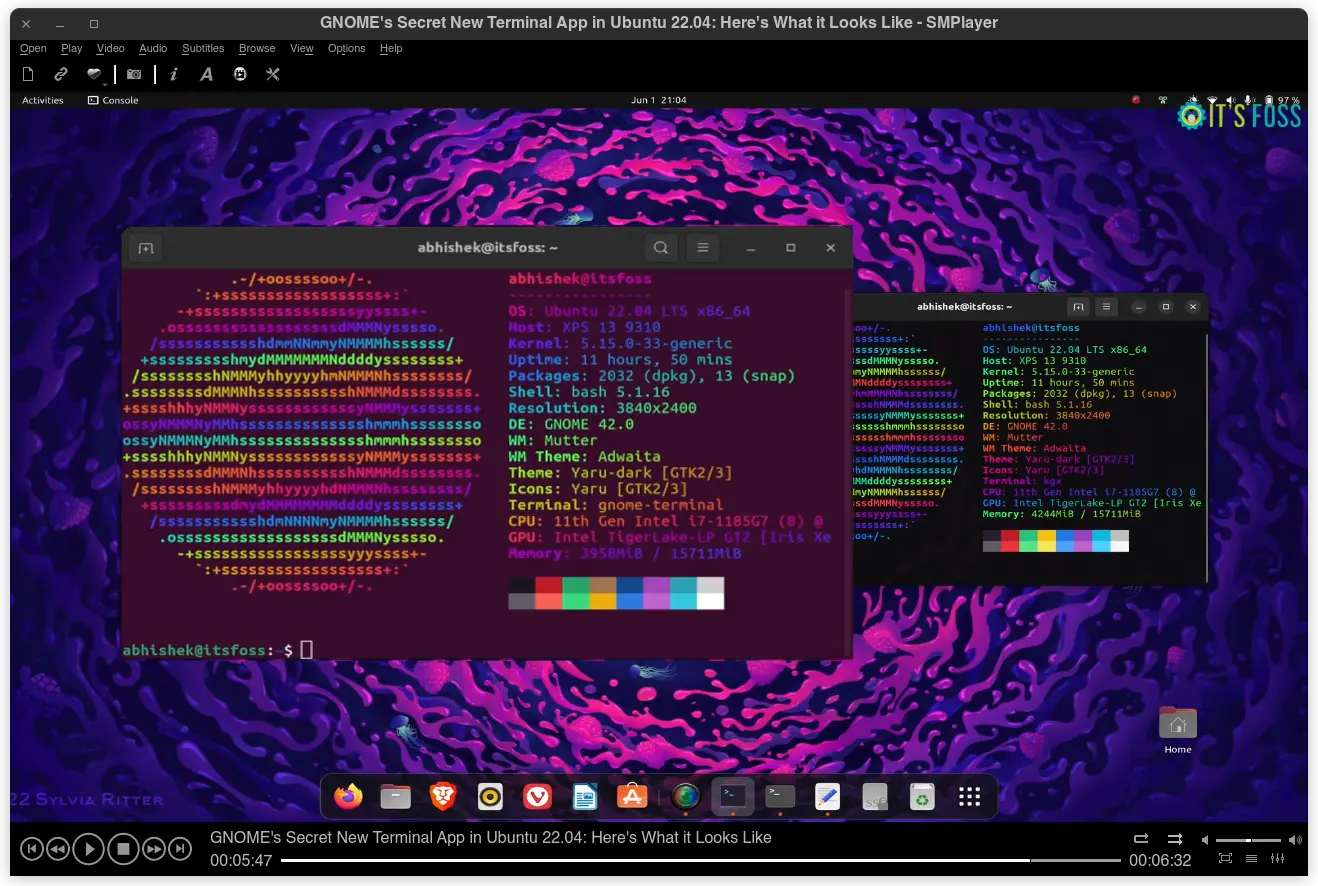Screen dimensions: 1318x886
Task: Stop playback
Action: [123, 849]
